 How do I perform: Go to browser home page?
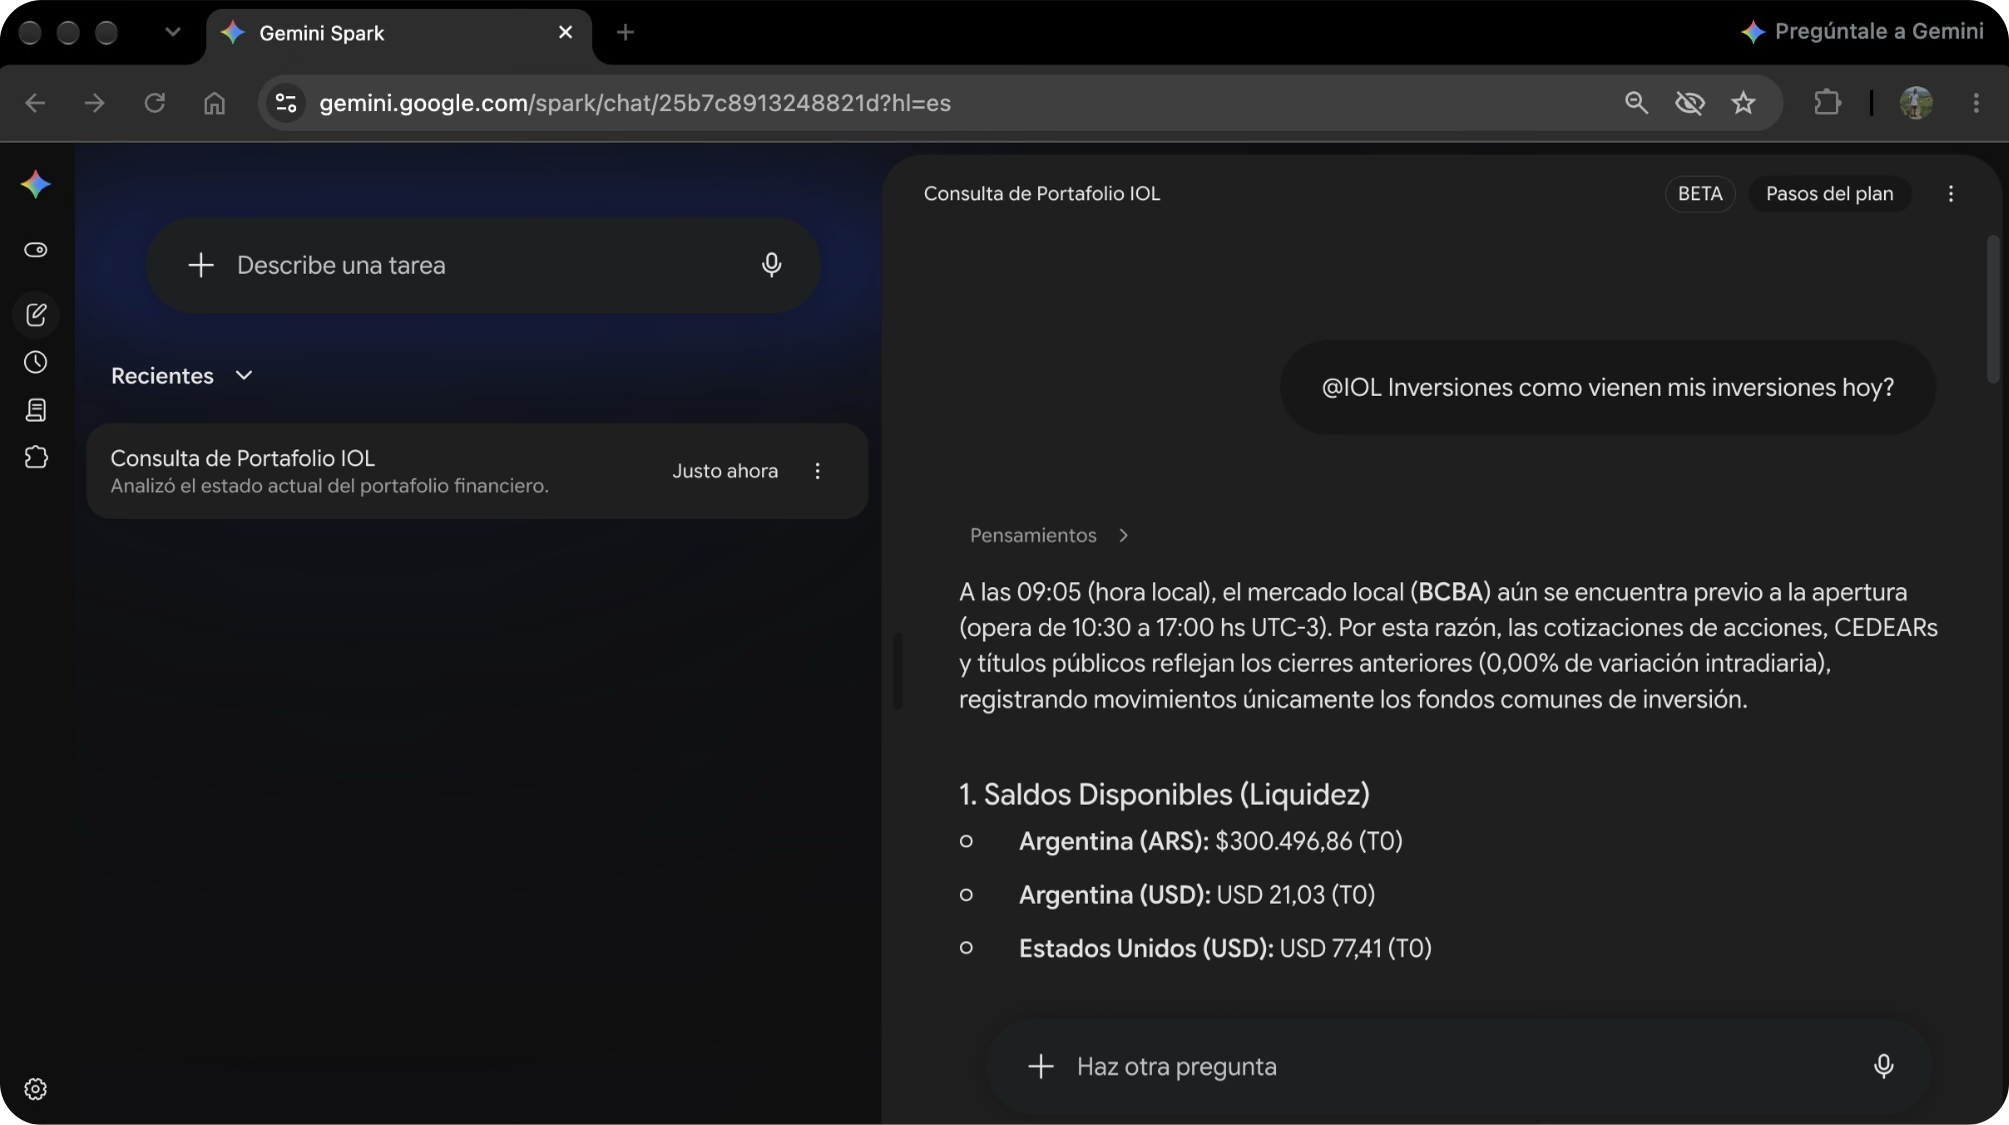(214, 103)
